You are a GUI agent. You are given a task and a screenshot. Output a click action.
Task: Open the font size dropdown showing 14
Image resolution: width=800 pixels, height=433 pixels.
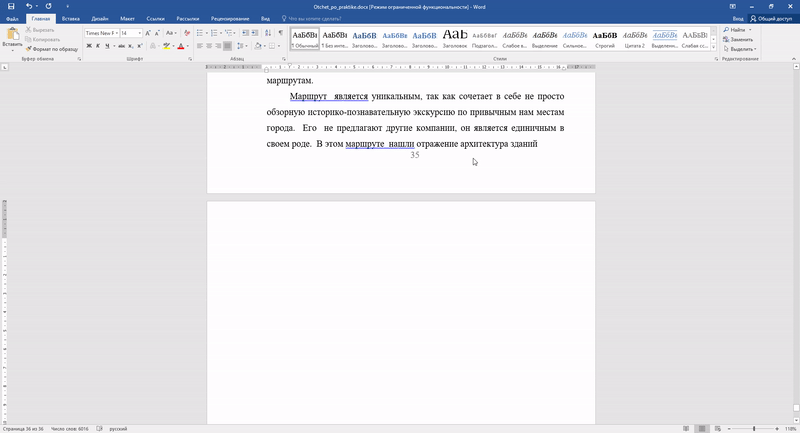139,33
